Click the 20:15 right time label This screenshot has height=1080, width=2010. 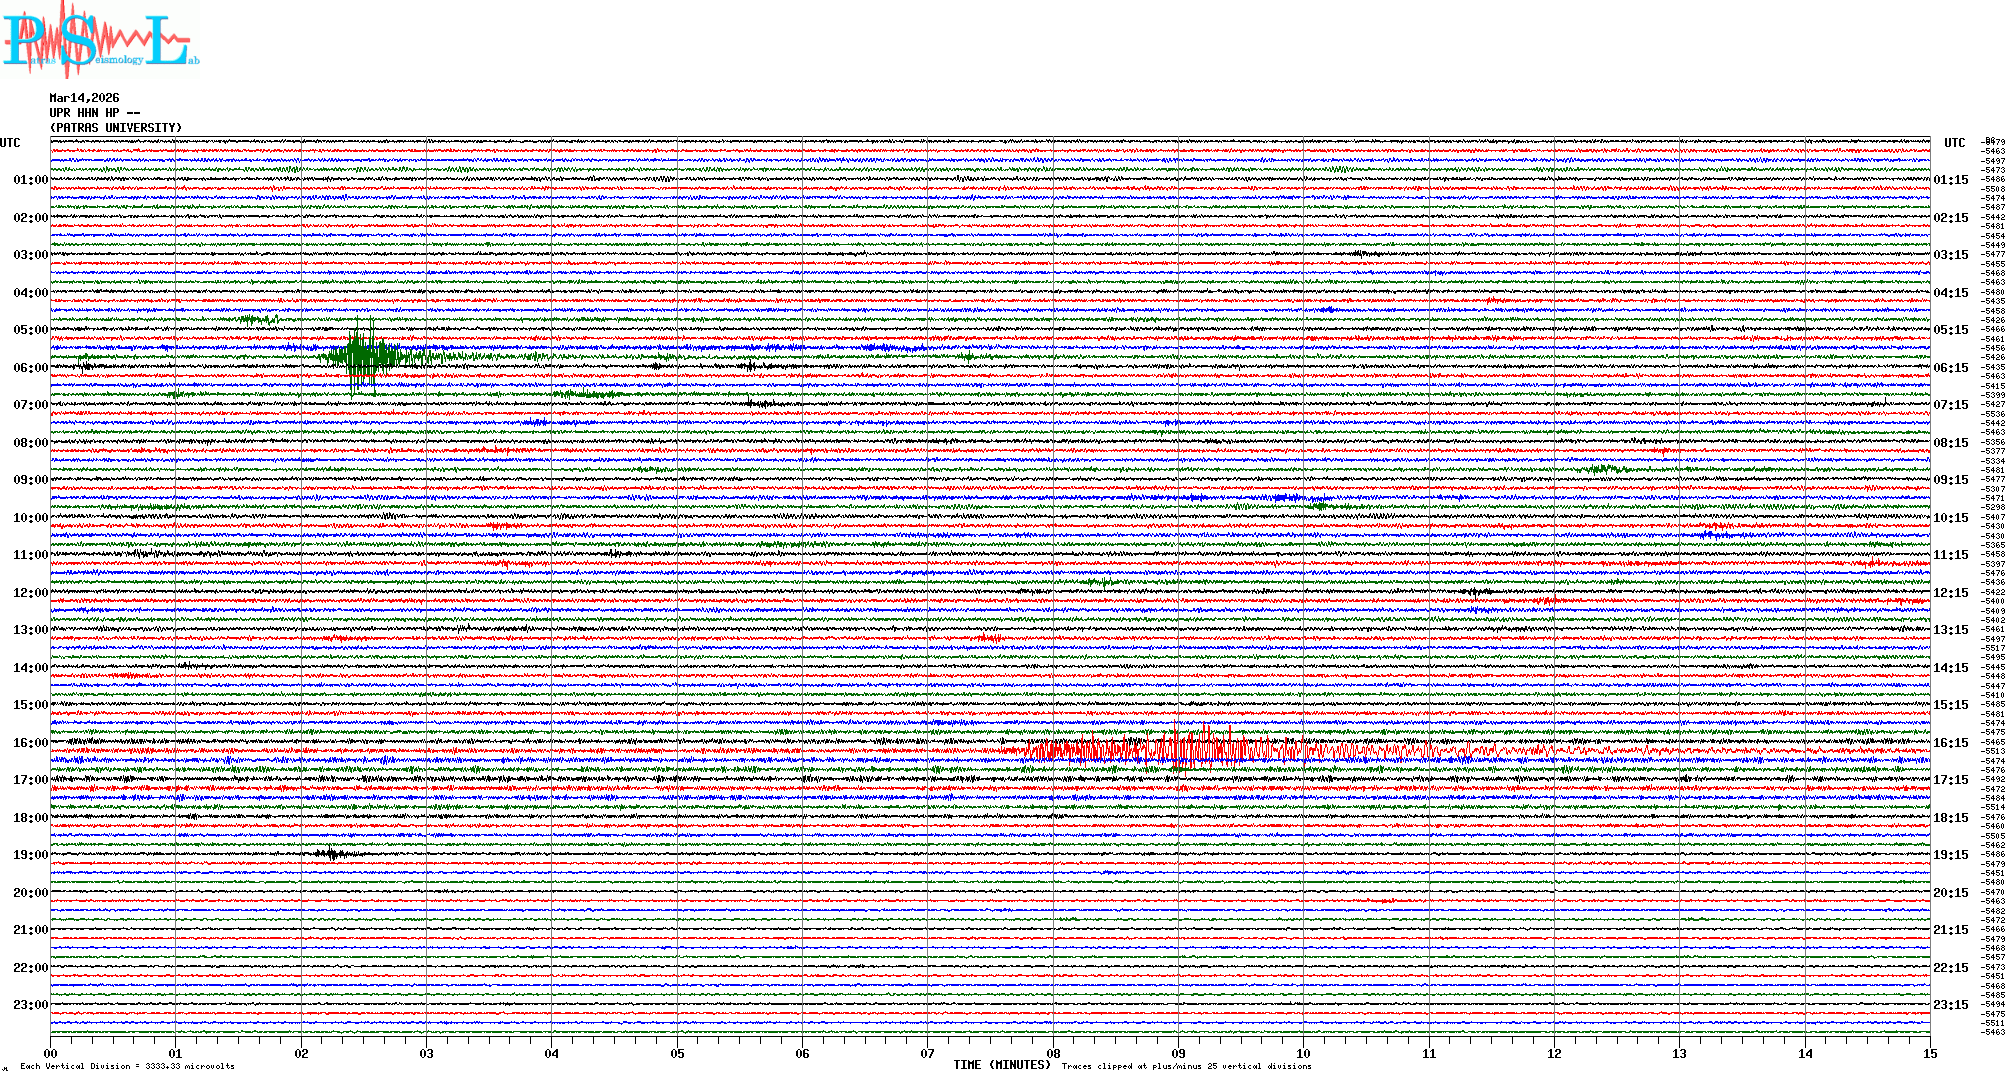1950,893
